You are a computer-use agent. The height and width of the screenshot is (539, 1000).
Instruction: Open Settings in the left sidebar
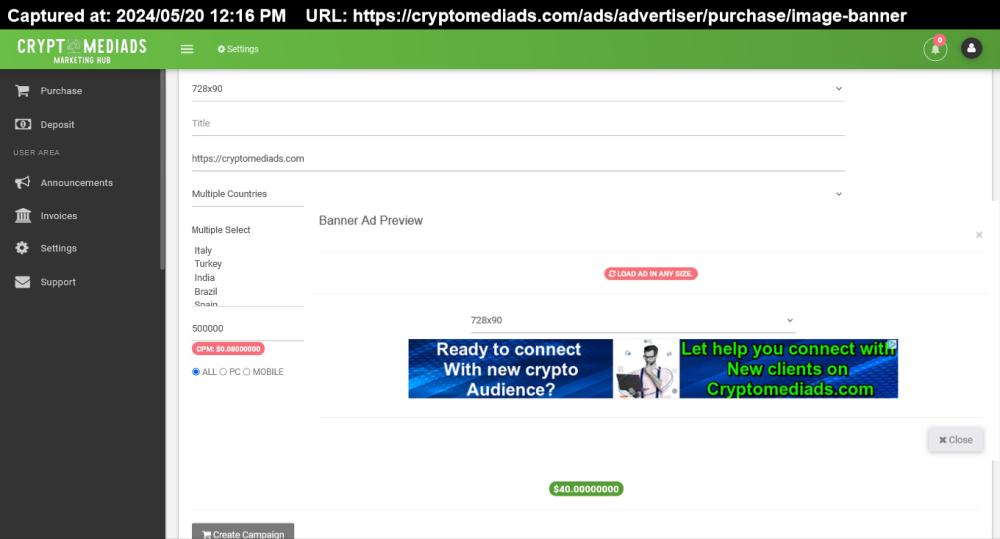pyautogui.click(x=58, y=248)
